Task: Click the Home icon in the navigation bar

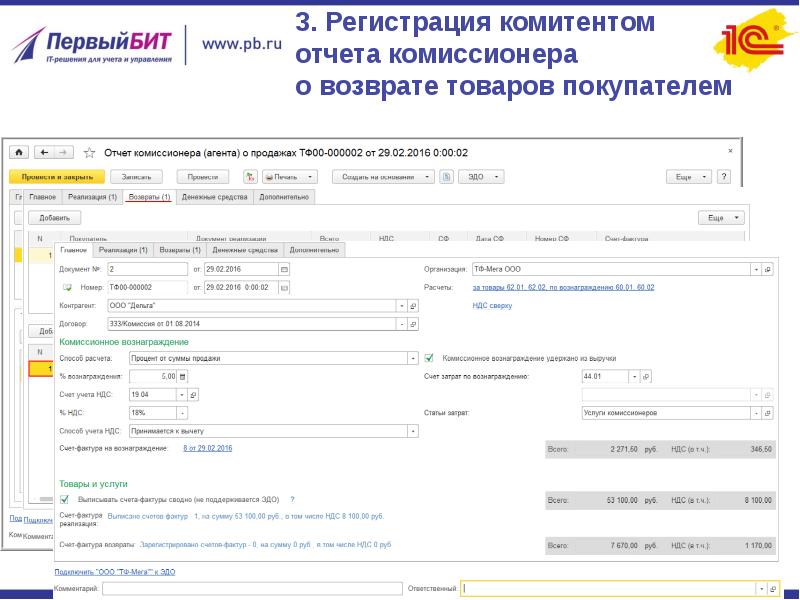Action: click(x=18, y=152)
